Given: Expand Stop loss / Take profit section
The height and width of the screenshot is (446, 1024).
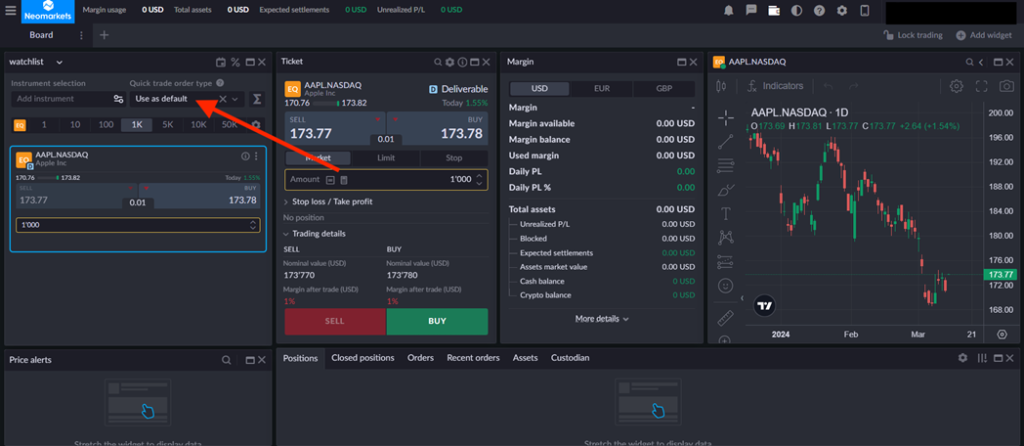Looking at the screenshot, I should point(325,202).
